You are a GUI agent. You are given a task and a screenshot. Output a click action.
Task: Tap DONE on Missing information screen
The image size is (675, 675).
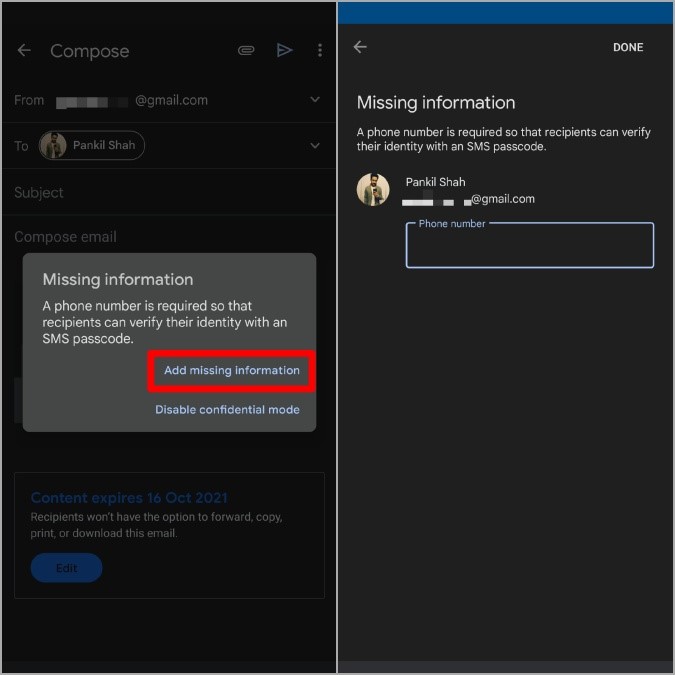pyautogui.click(x=628, y=47)
